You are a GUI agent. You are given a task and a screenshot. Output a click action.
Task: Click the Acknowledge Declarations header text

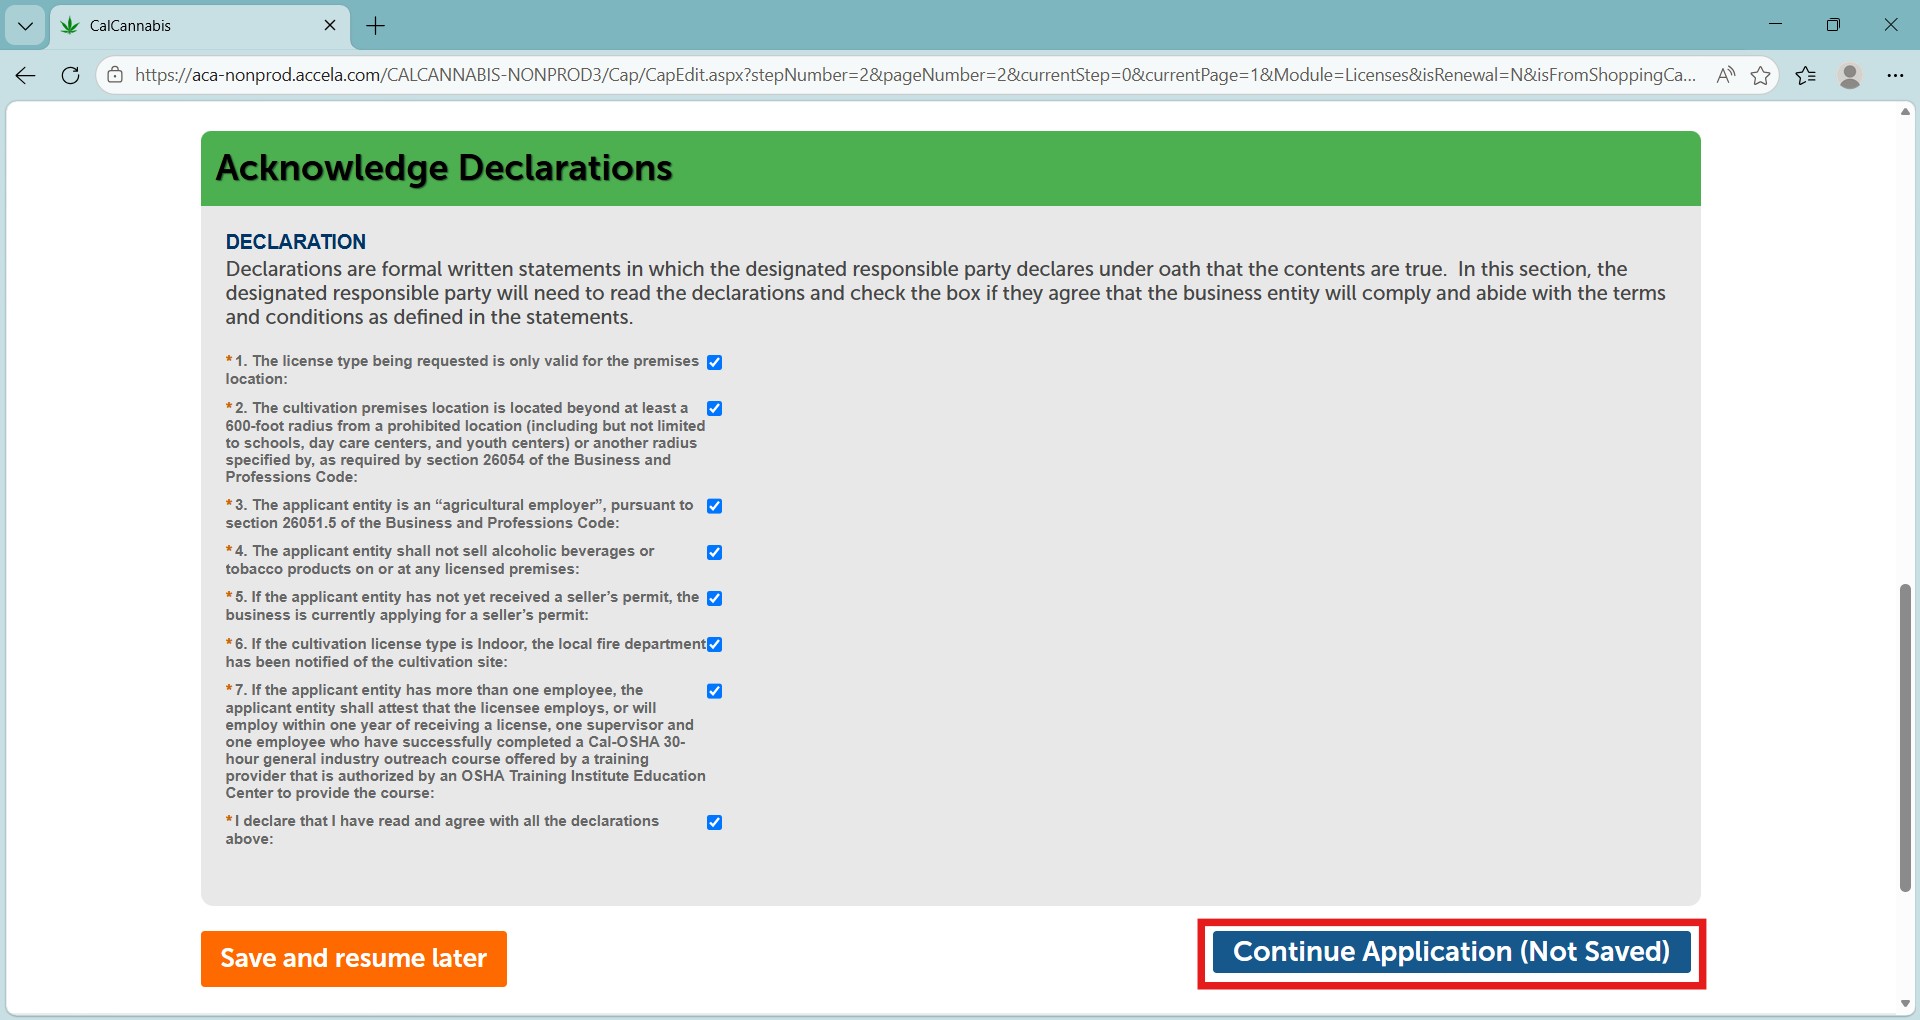pyautogui.click(x=444, y=168)
